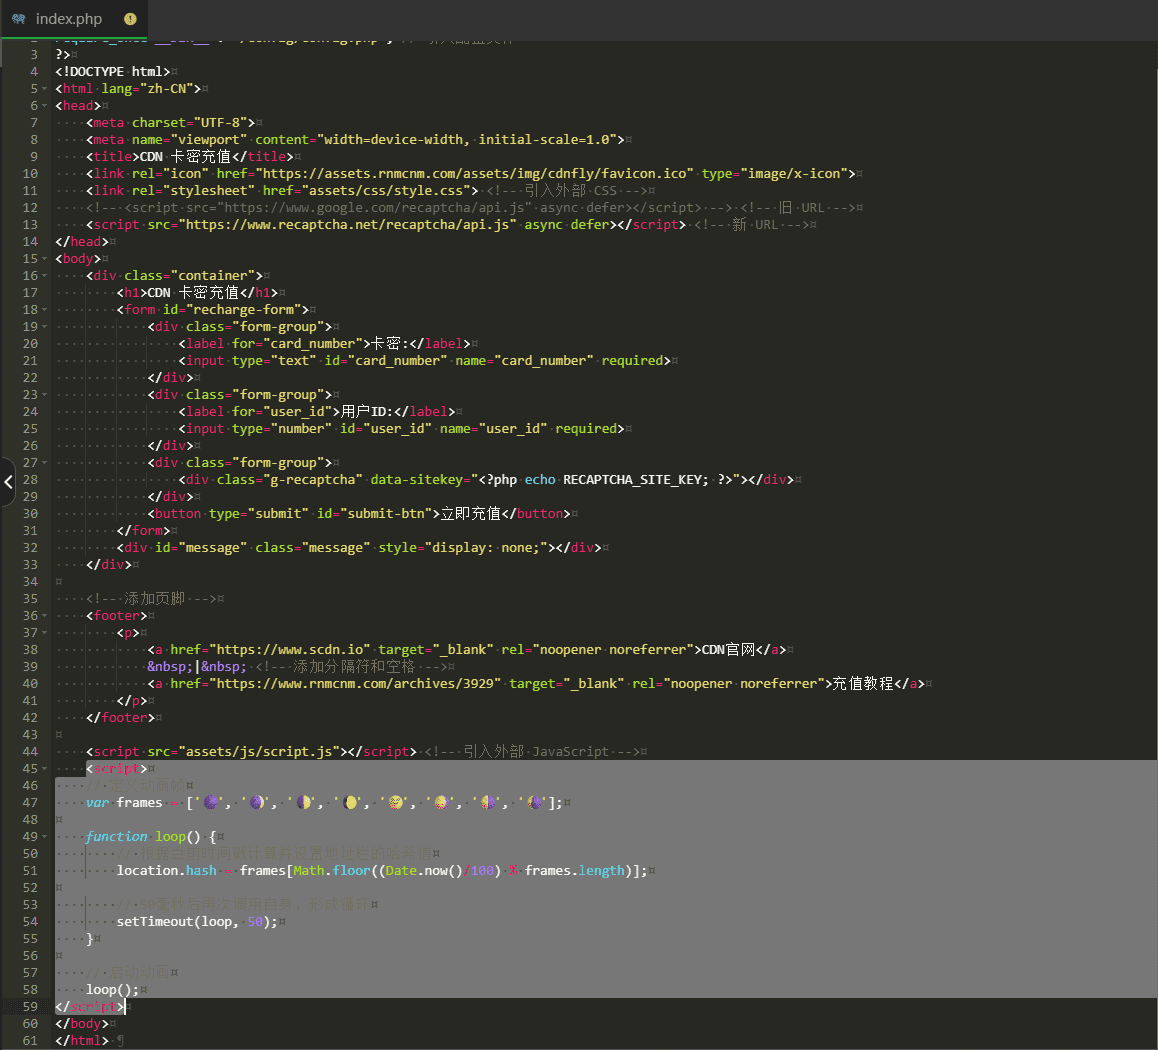Click the title text CDN 卡密充值 on line 9
The image size is (1158, 1050).
coord(185,157)
